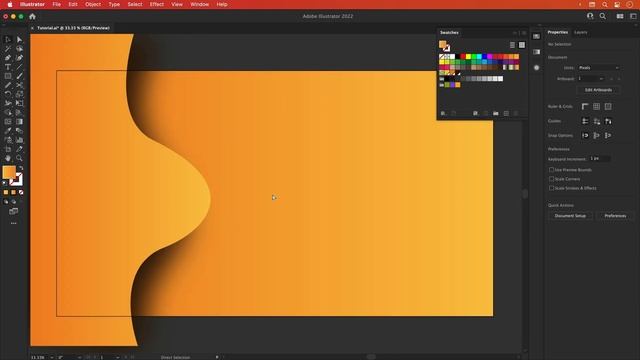Image resolution: width=640 pixels, height=360 pixels.
Task: Select the Selection tool in the toolbar
Action: pyautogui.click(x=8, y=40)
